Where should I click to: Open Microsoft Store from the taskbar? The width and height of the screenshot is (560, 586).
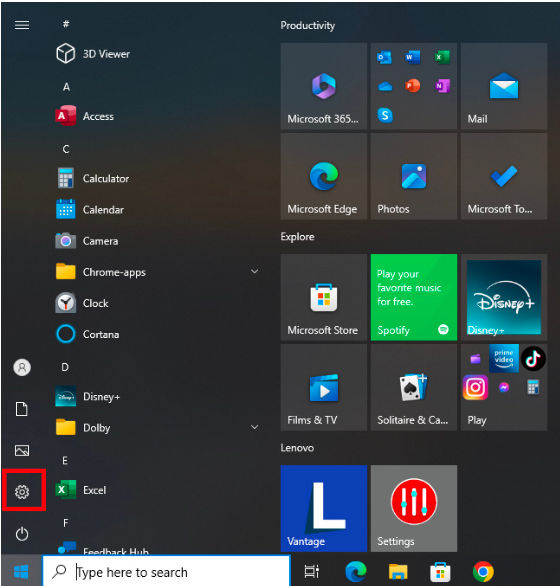(440, 572)
